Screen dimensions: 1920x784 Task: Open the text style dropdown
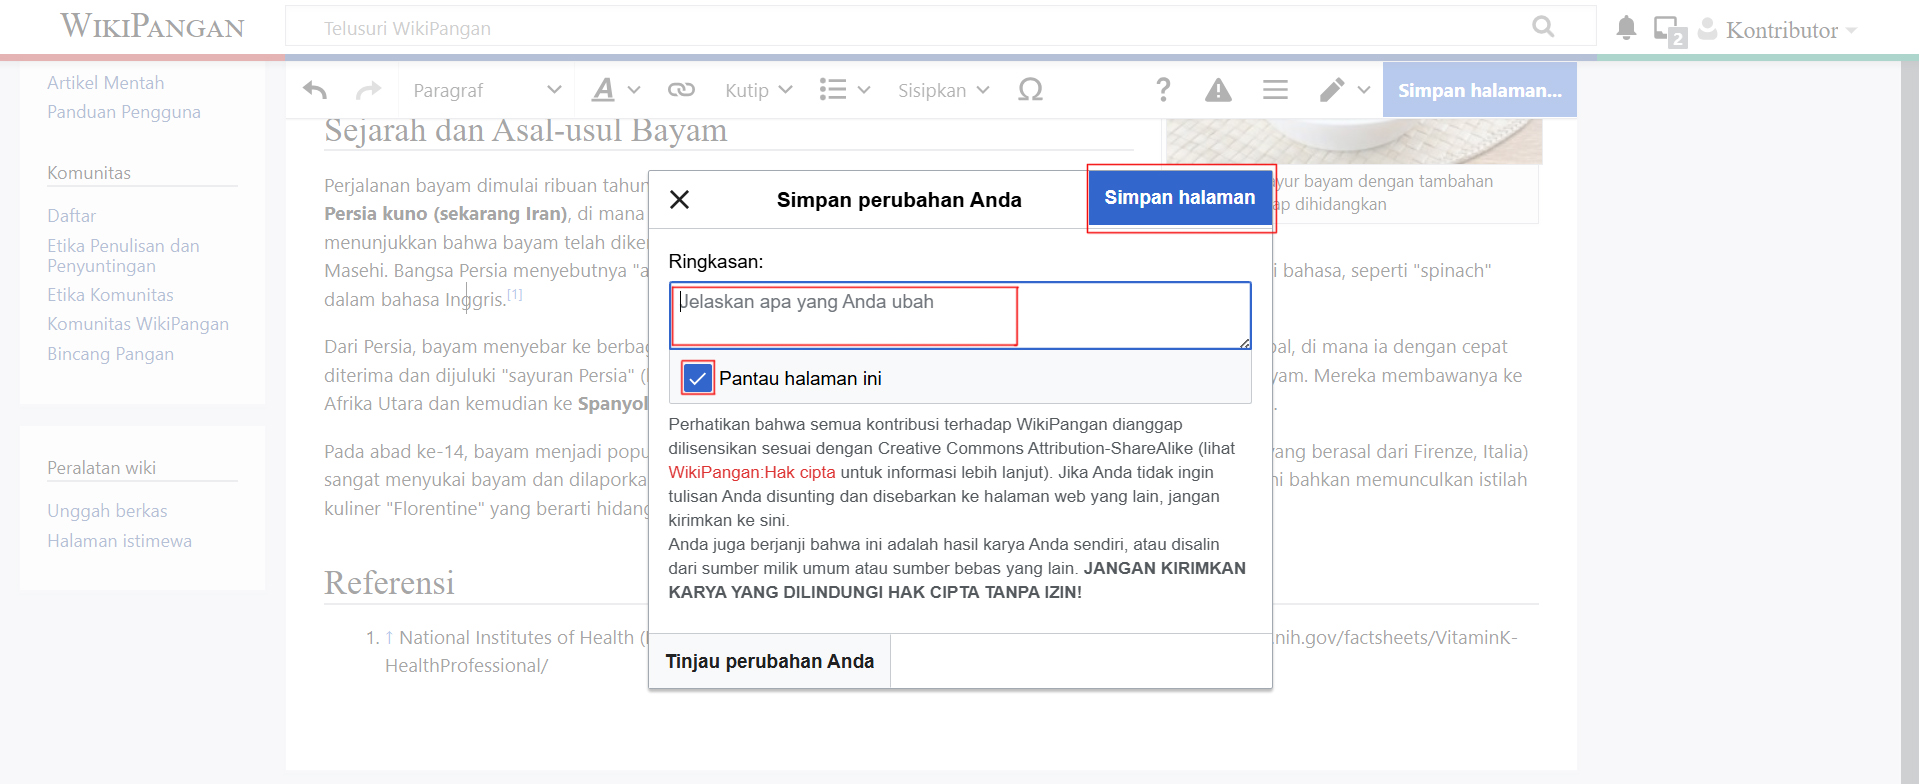615,90
